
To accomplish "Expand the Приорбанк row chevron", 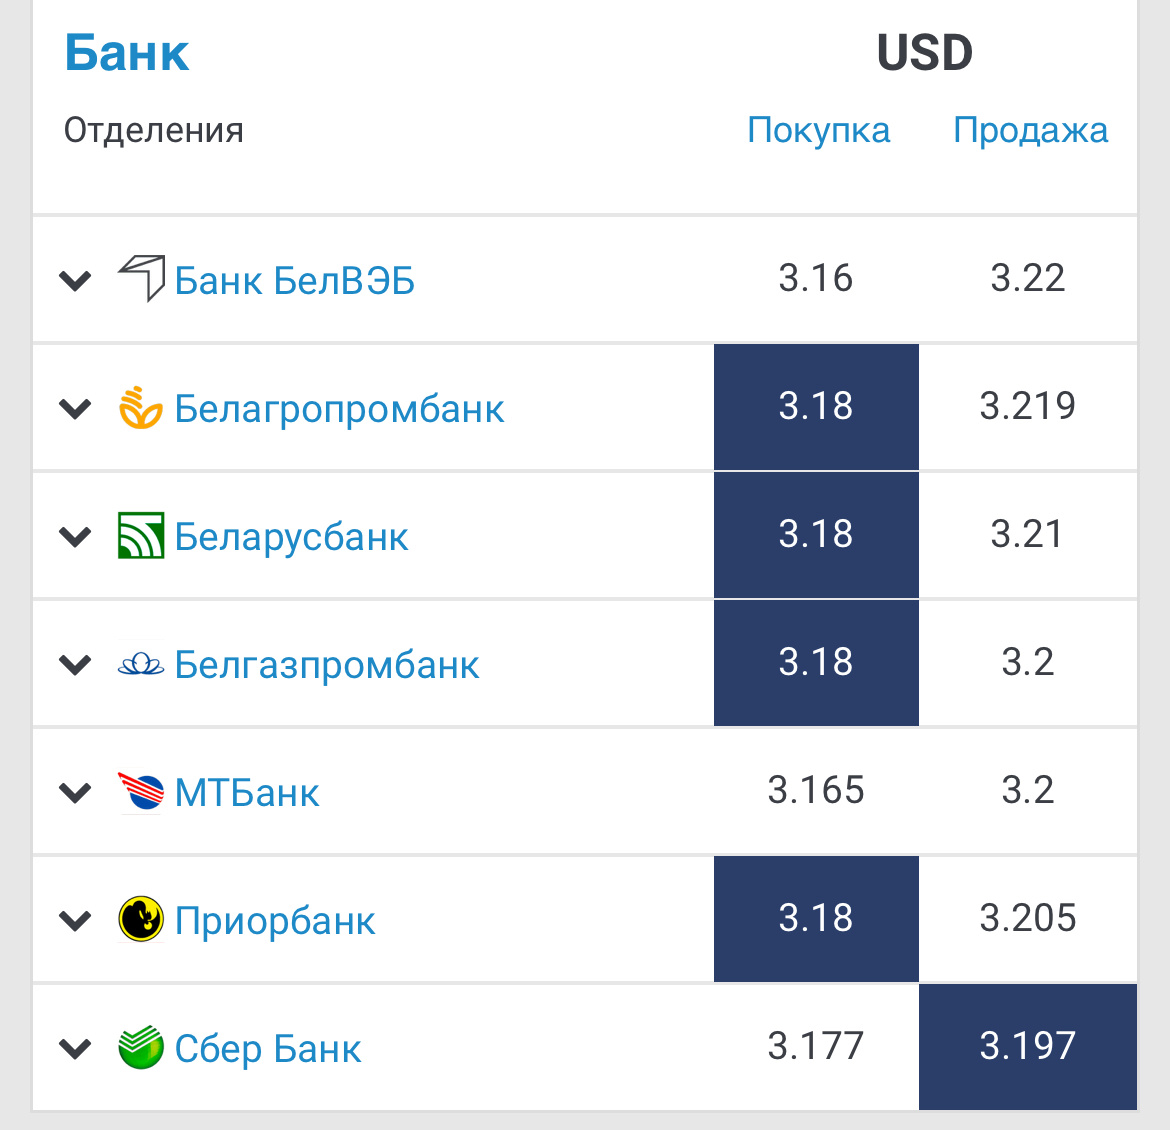I will (x=75, y=920).
